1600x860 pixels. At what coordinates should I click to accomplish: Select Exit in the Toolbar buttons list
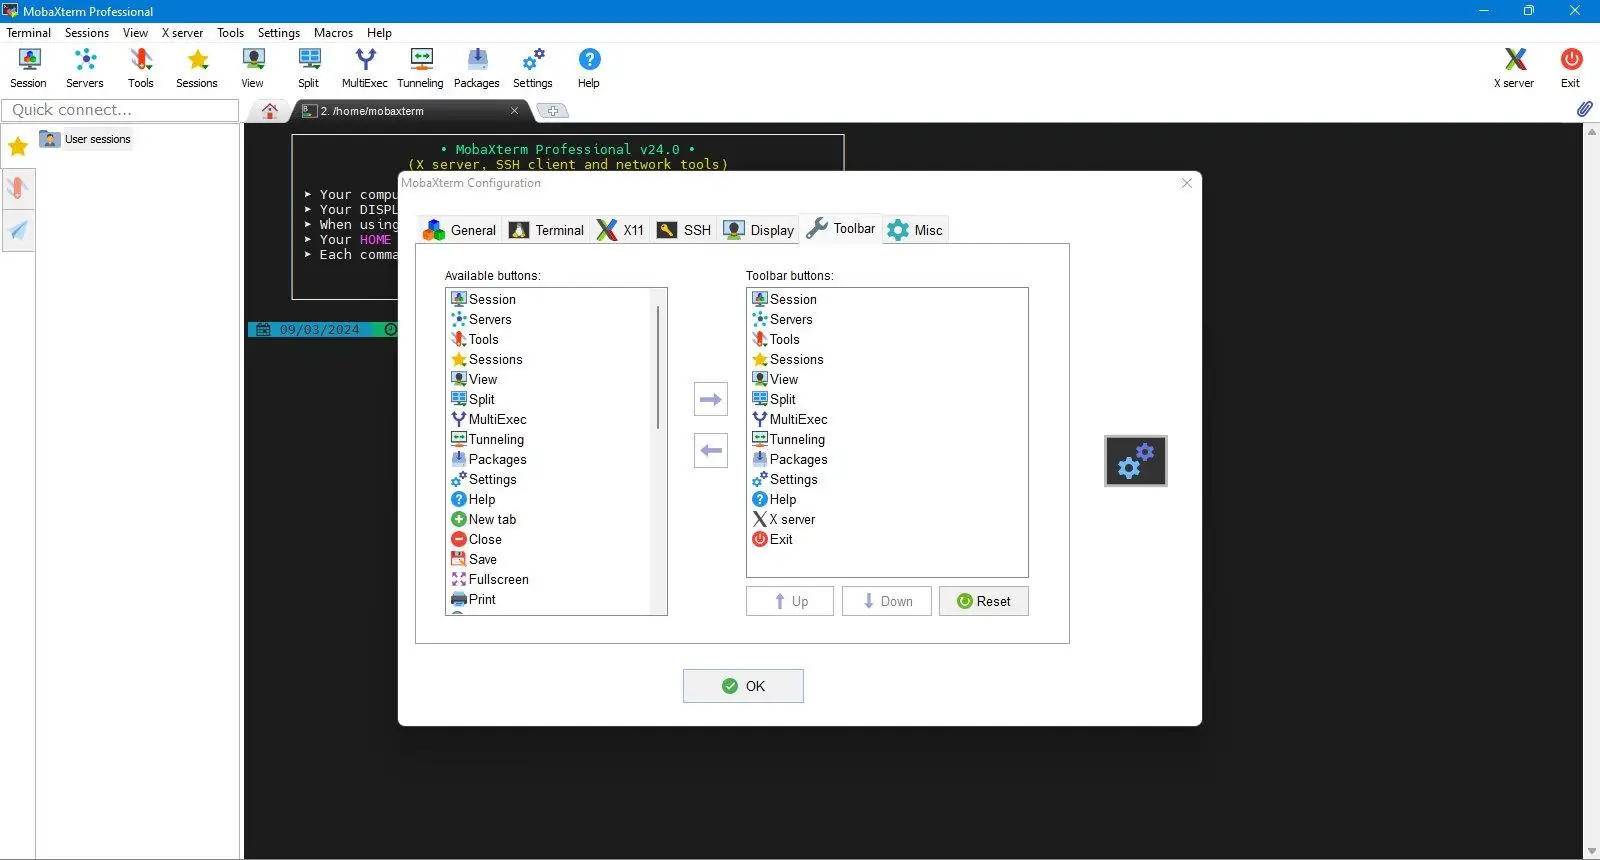pyautogui.click(x=772, y=539)
